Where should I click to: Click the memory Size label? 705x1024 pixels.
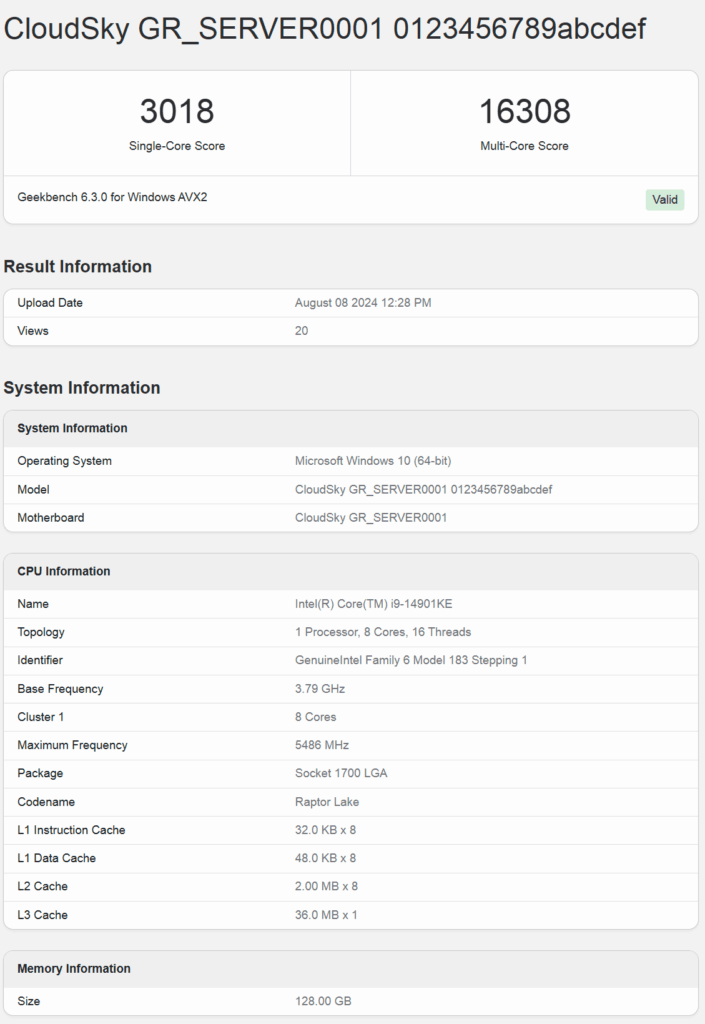coord(29,1001)
